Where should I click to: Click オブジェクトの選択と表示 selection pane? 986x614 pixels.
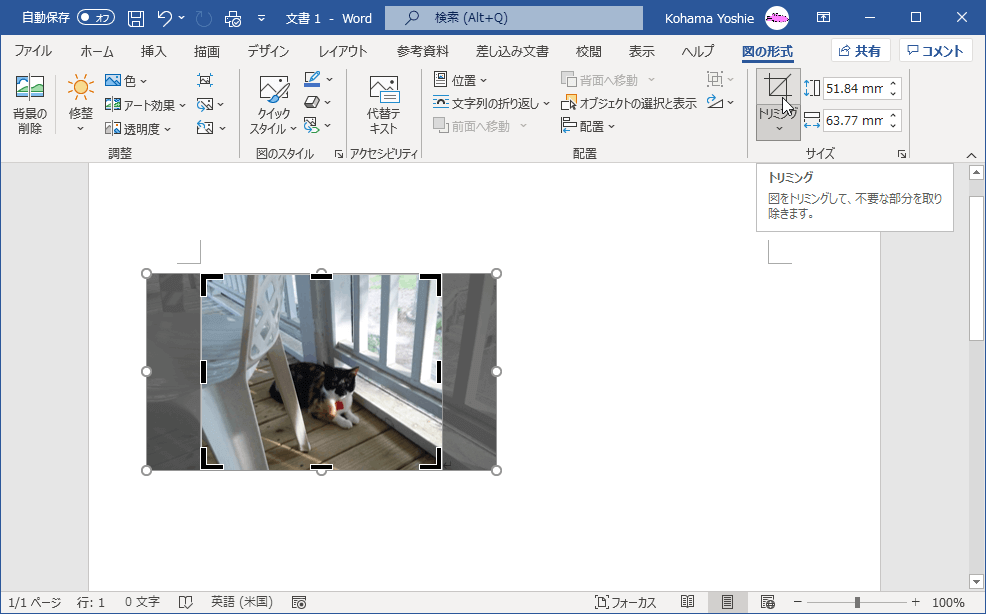[x=629, y=103]
